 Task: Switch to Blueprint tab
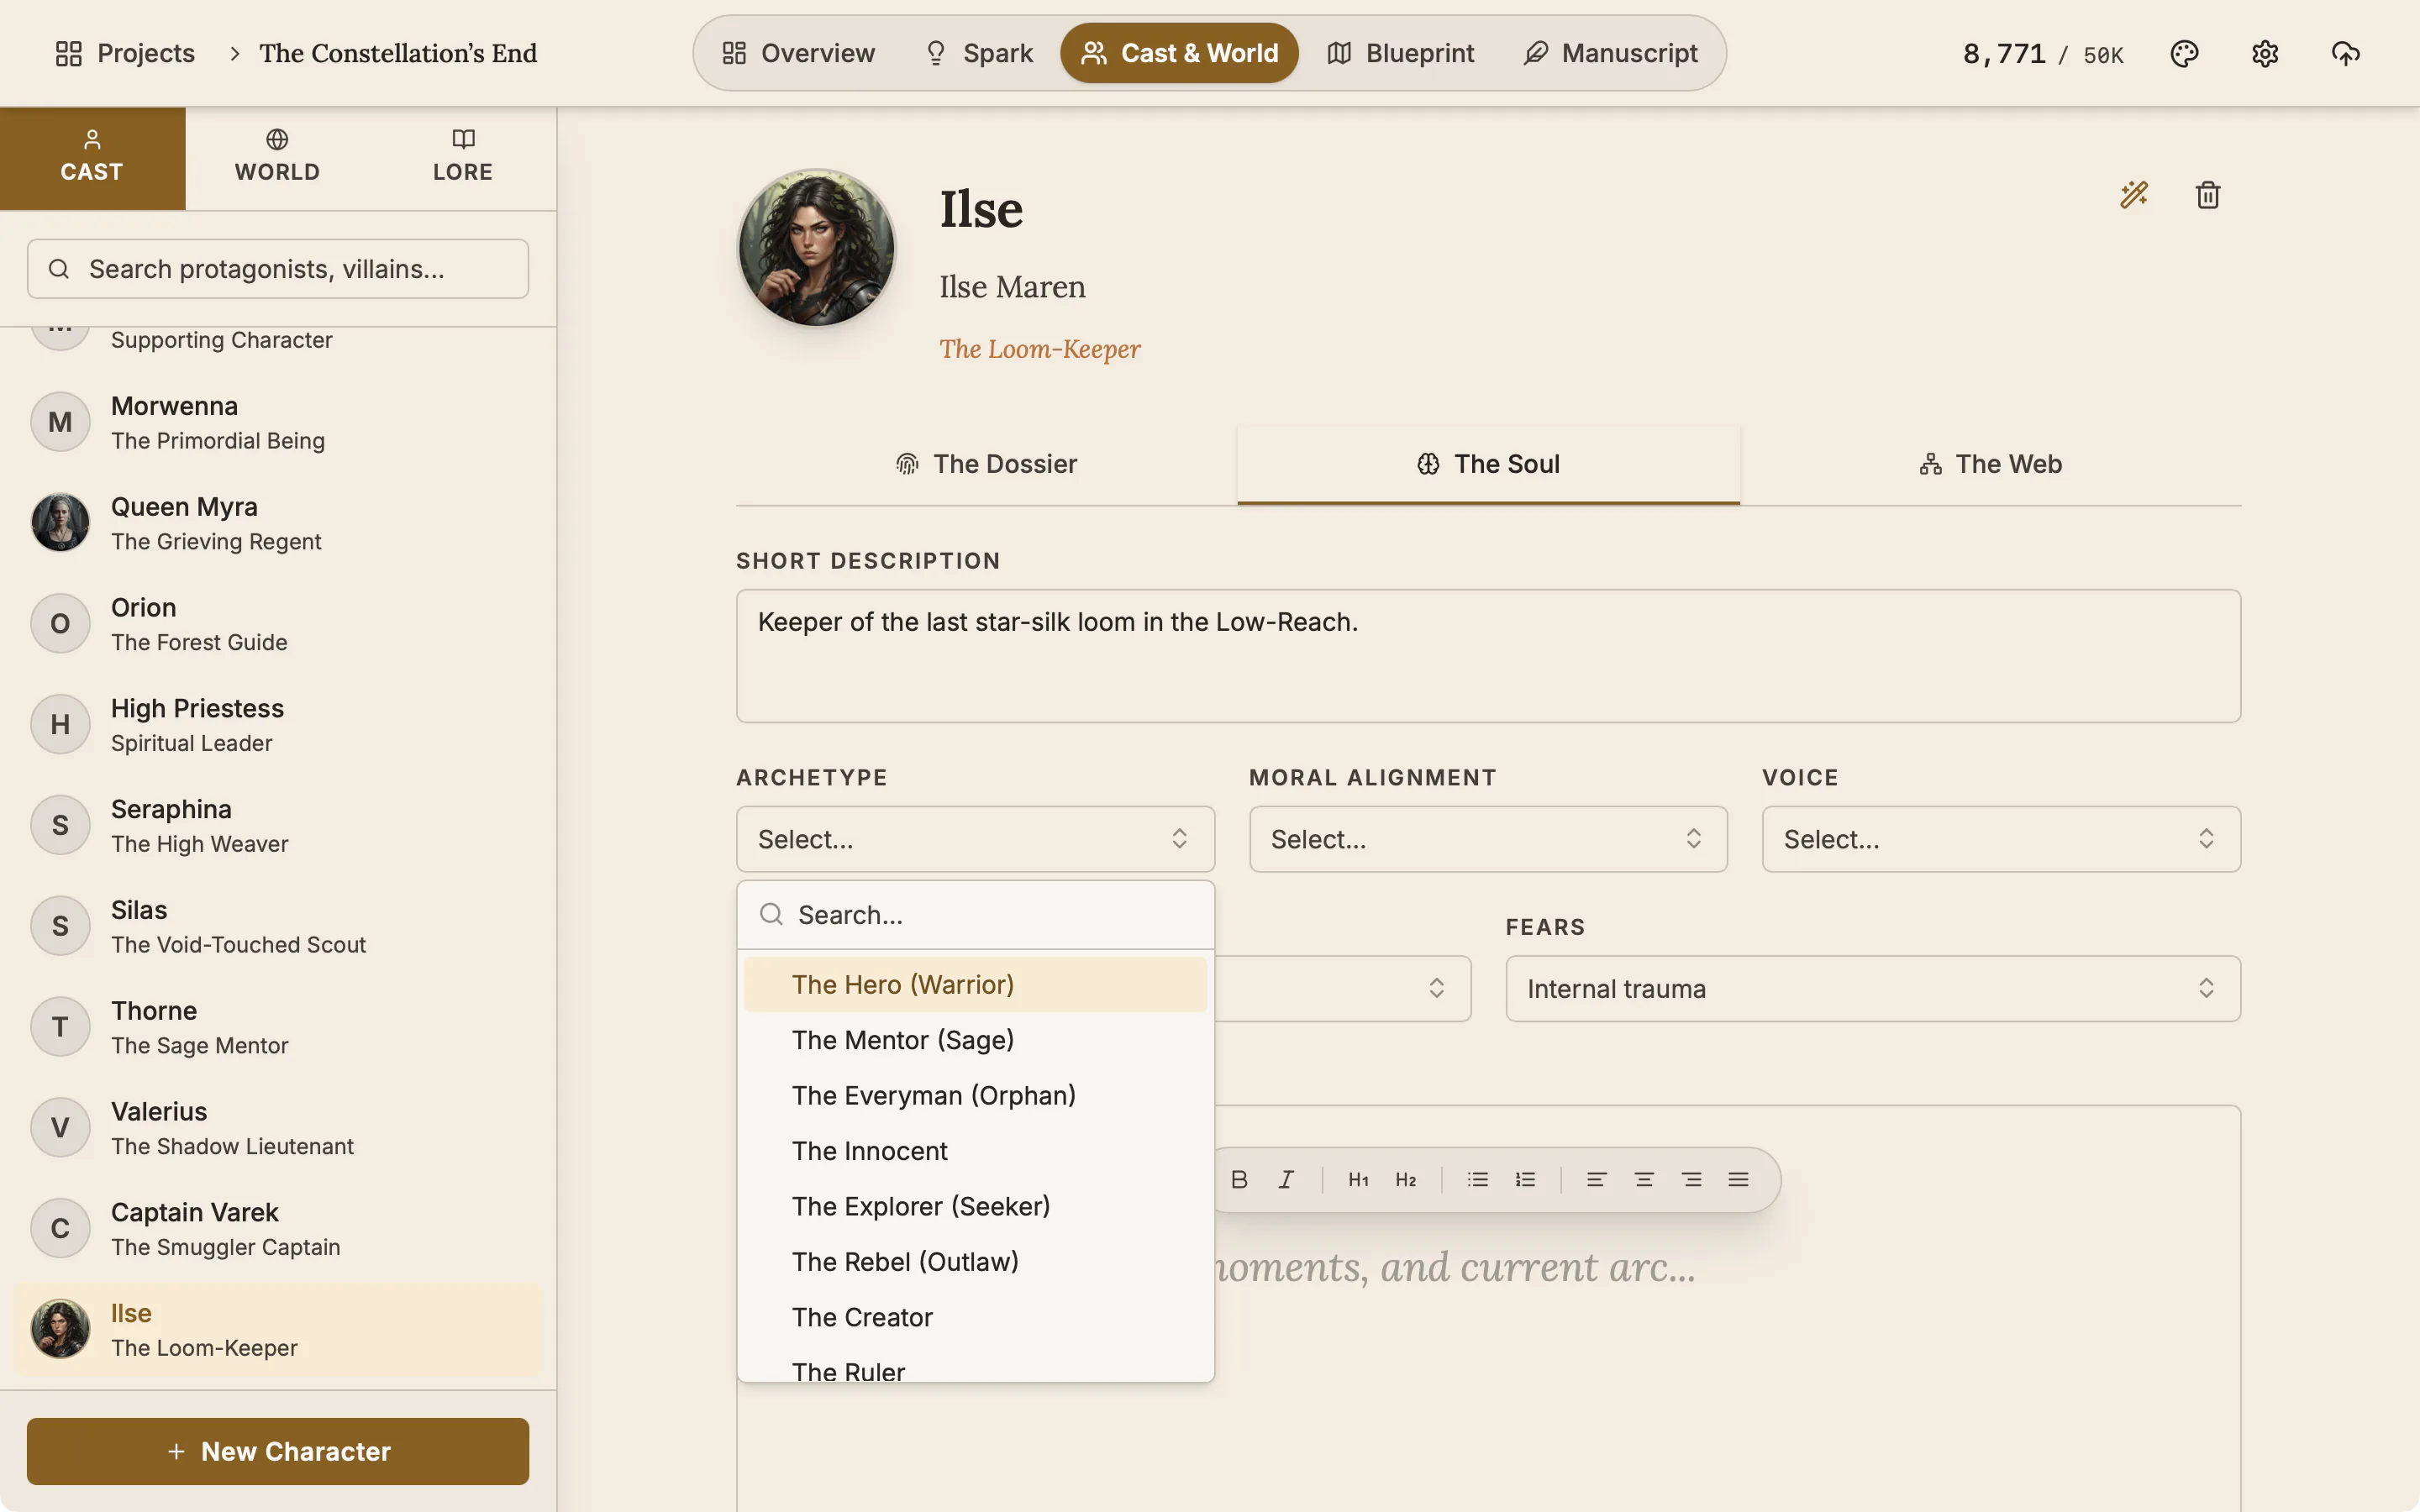(1400, 53)
